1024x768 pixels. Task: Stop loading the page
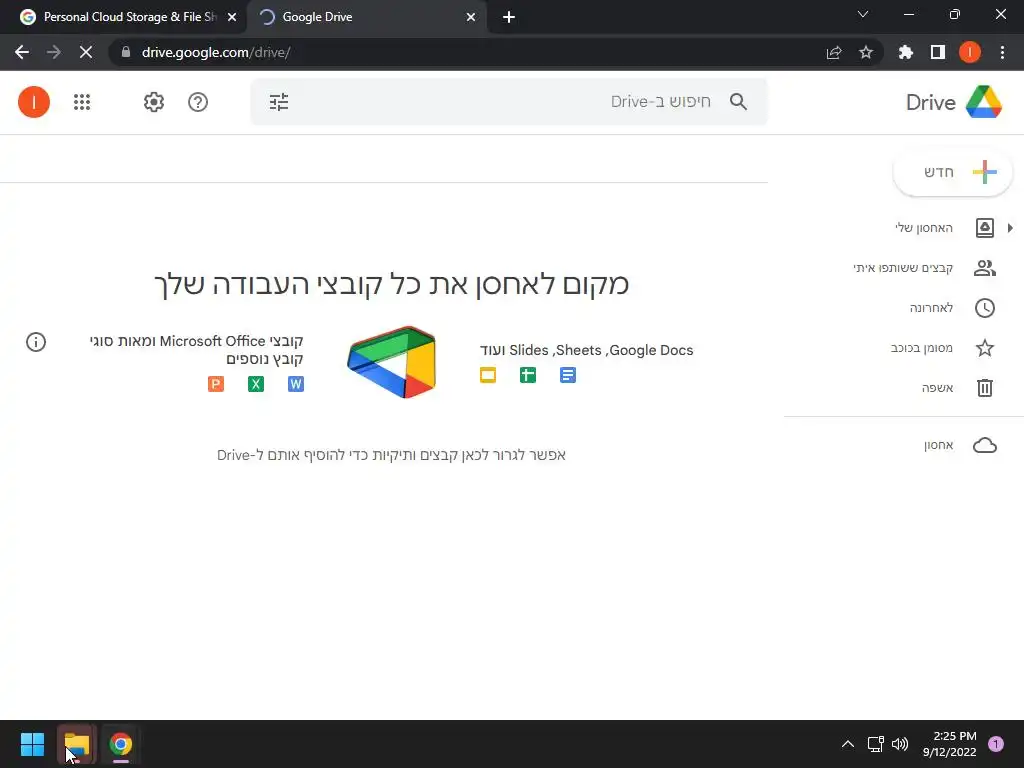pyautogui.click(x=86, y=52)
